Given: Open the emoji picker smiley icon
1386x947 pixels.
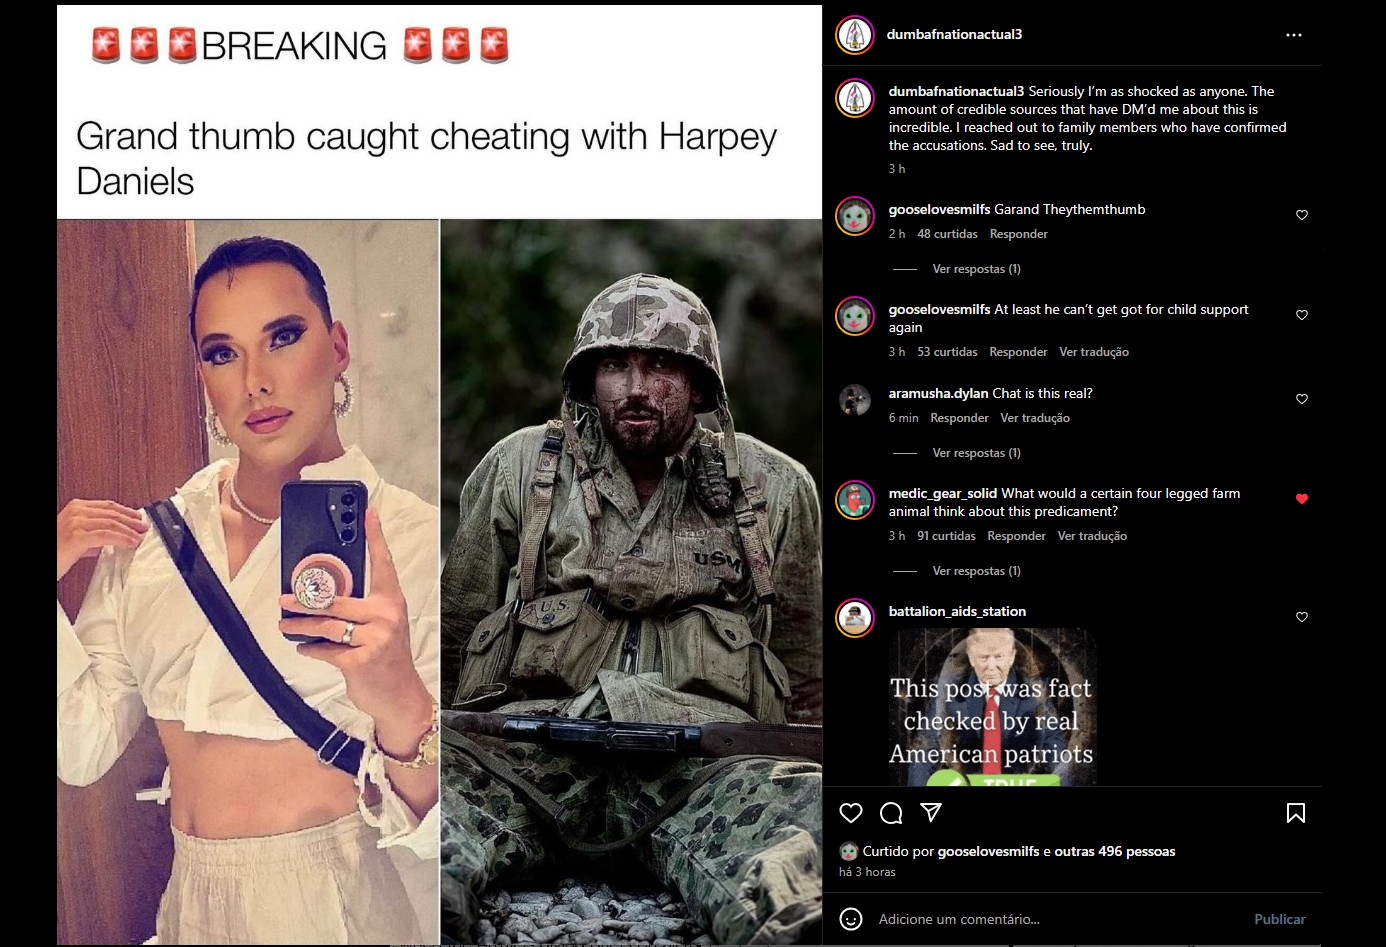Looking at the screenshot, I should [851, 919].
